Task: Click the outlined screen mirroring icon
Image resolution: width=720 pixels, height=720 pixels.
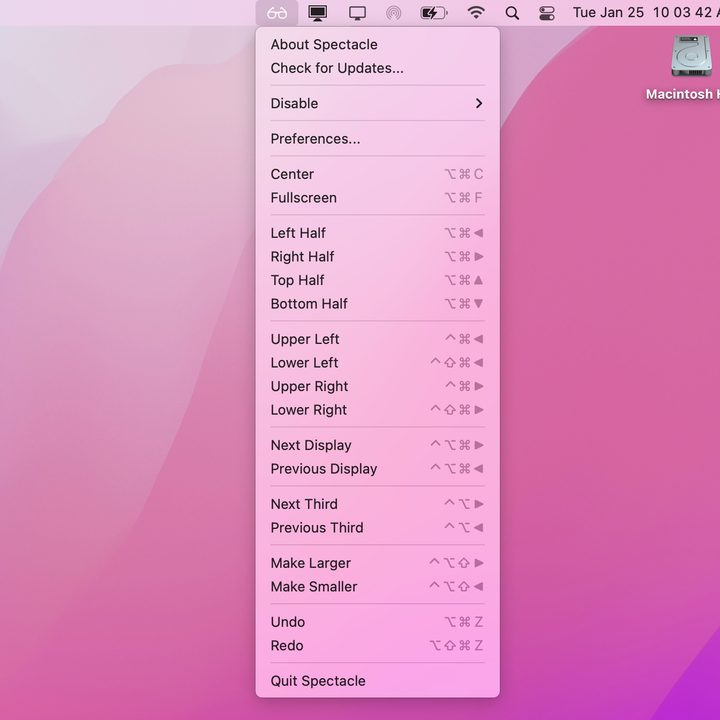Action: point(357,13)
